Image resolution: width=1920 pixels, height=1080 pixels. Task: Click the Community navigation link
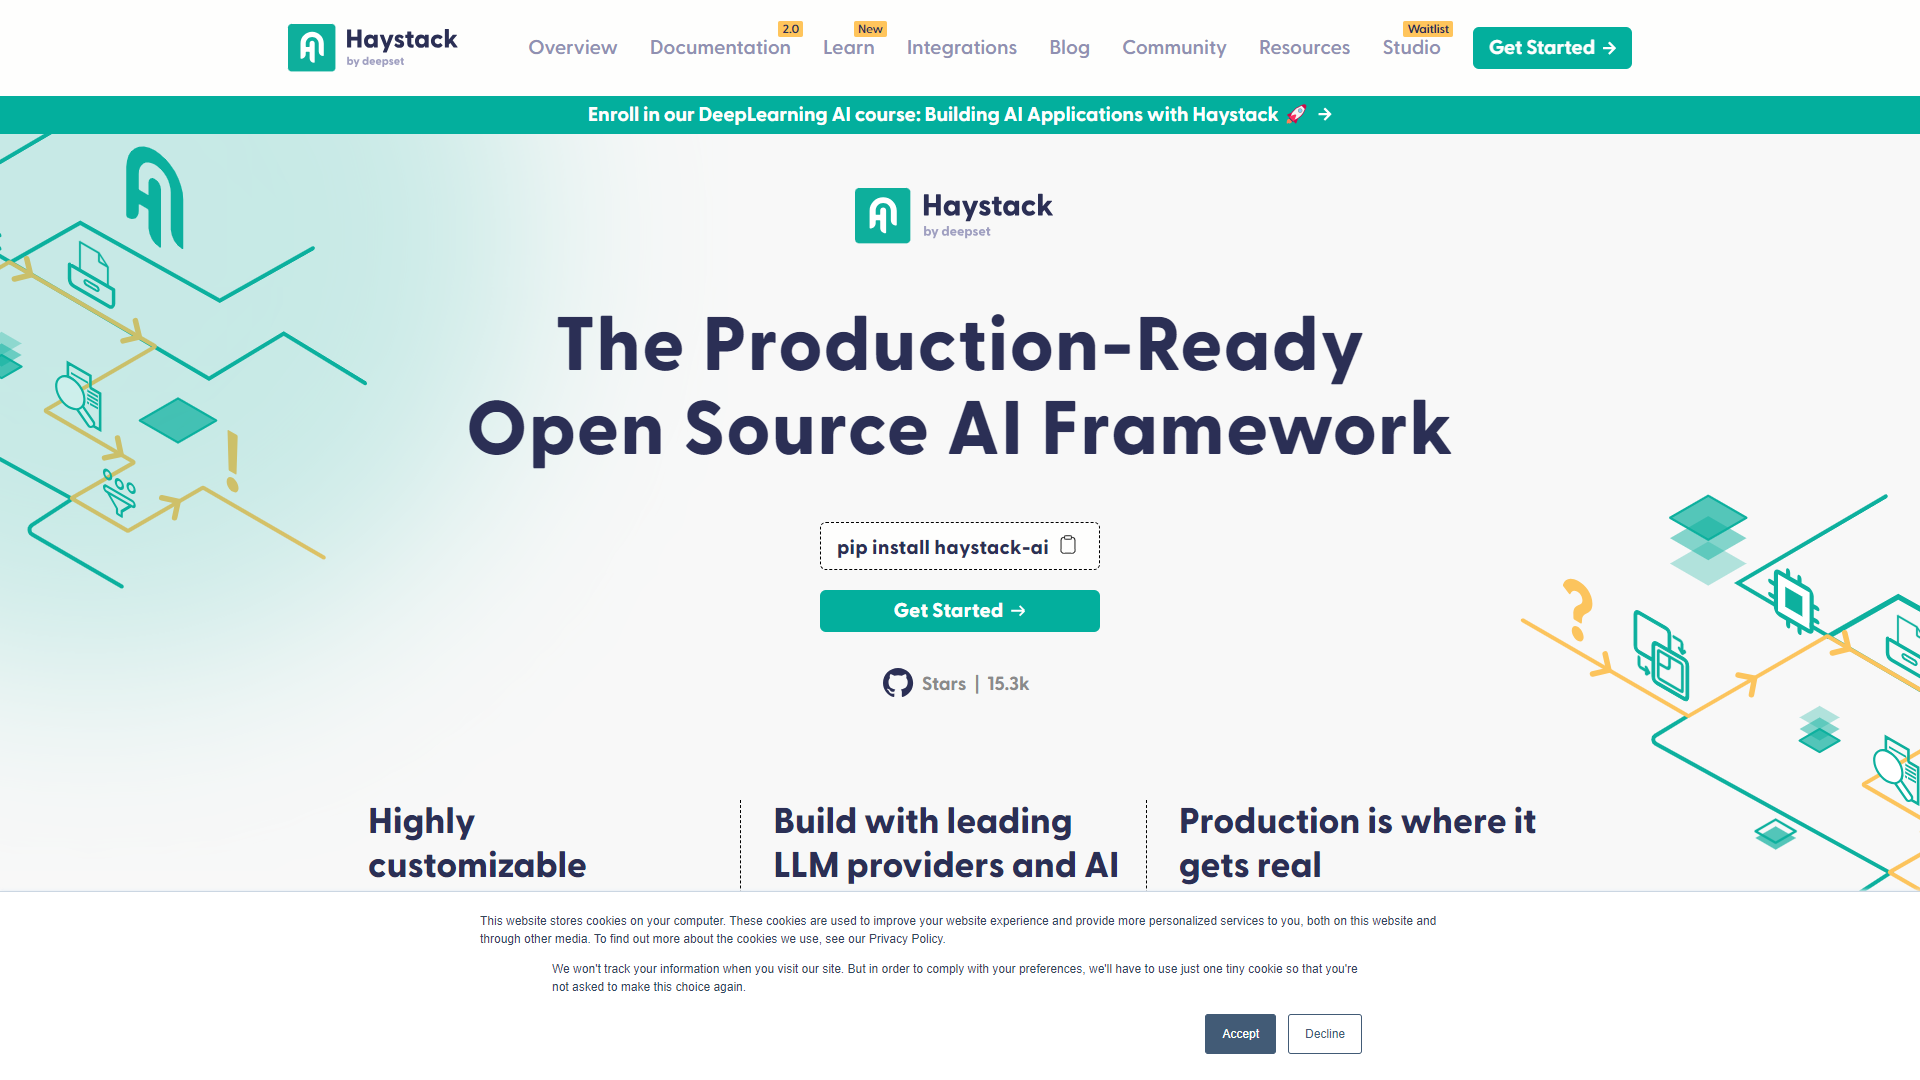(x=1172, y=47)
